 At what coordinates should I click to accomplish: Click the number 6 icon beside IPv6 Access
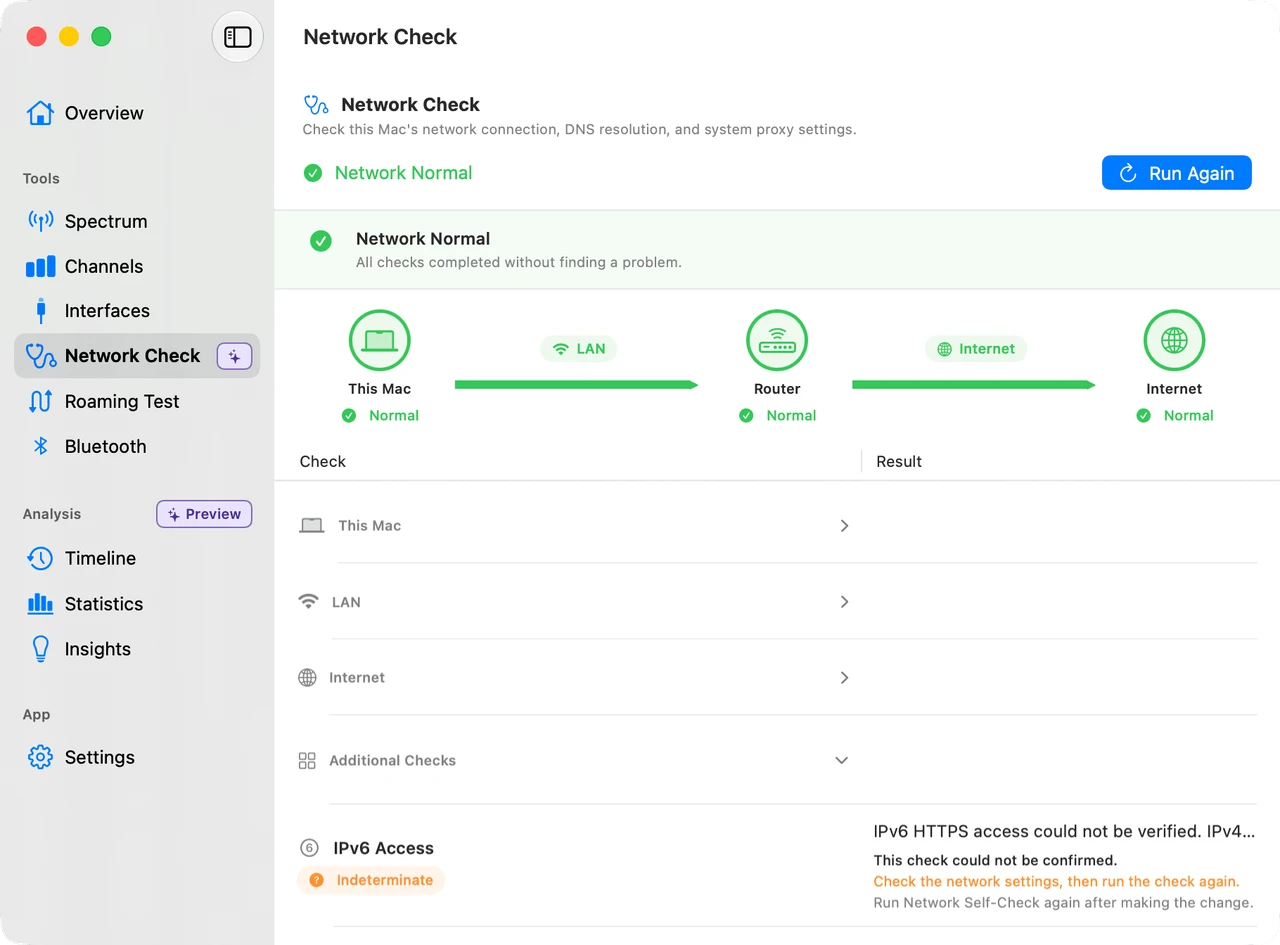pyautogui.click(x=309, y=848)
